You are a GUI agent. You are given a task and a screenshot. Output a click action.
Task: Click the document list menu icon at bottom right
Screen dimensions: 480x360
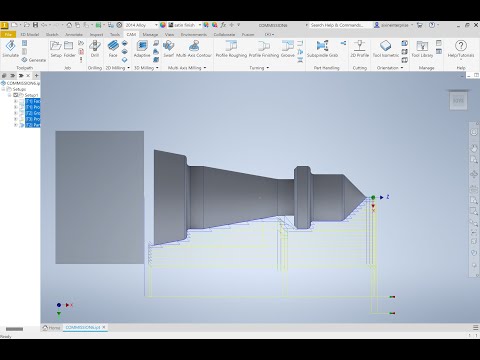point(475,328)
